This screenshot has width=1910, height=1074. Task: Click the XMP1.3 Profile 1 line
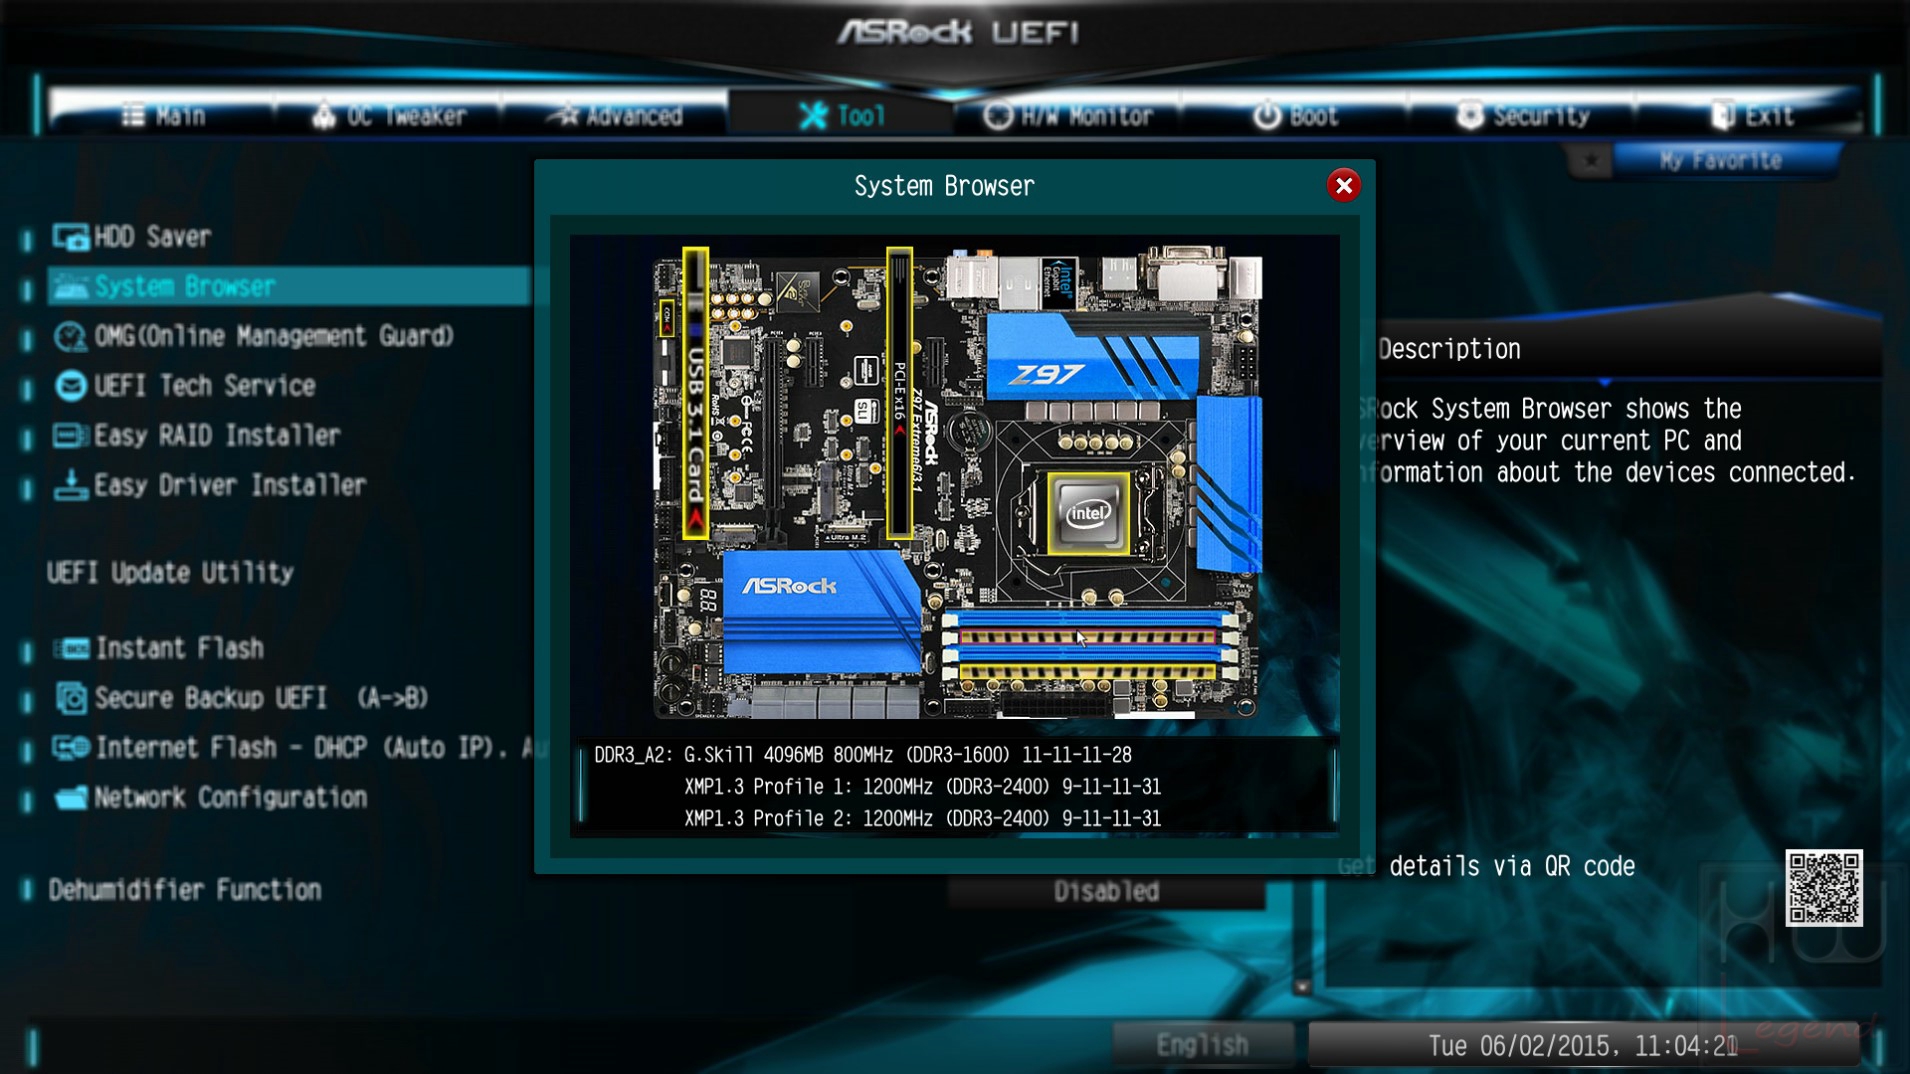(922, 787)
